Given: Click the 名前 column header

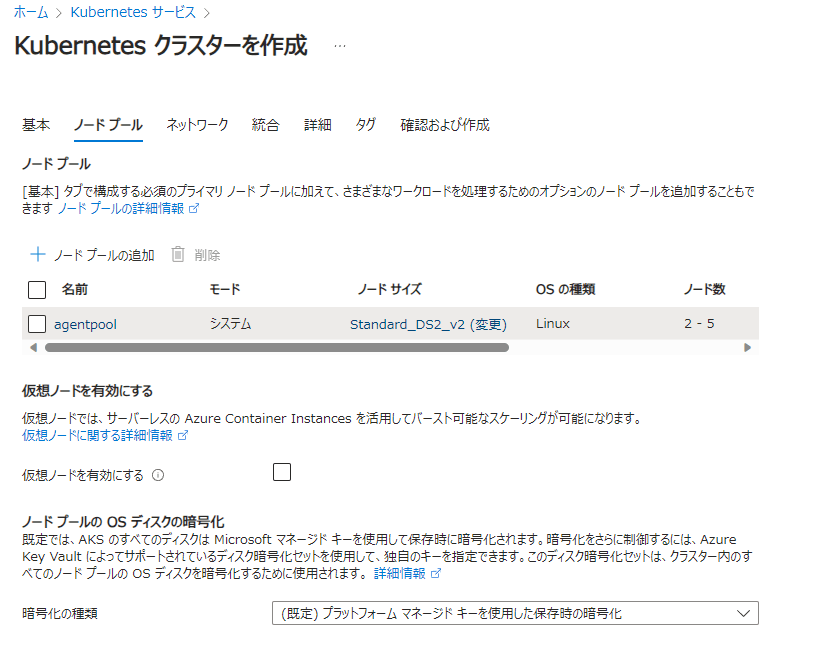Looking at the screenshot, I should 74,289.
